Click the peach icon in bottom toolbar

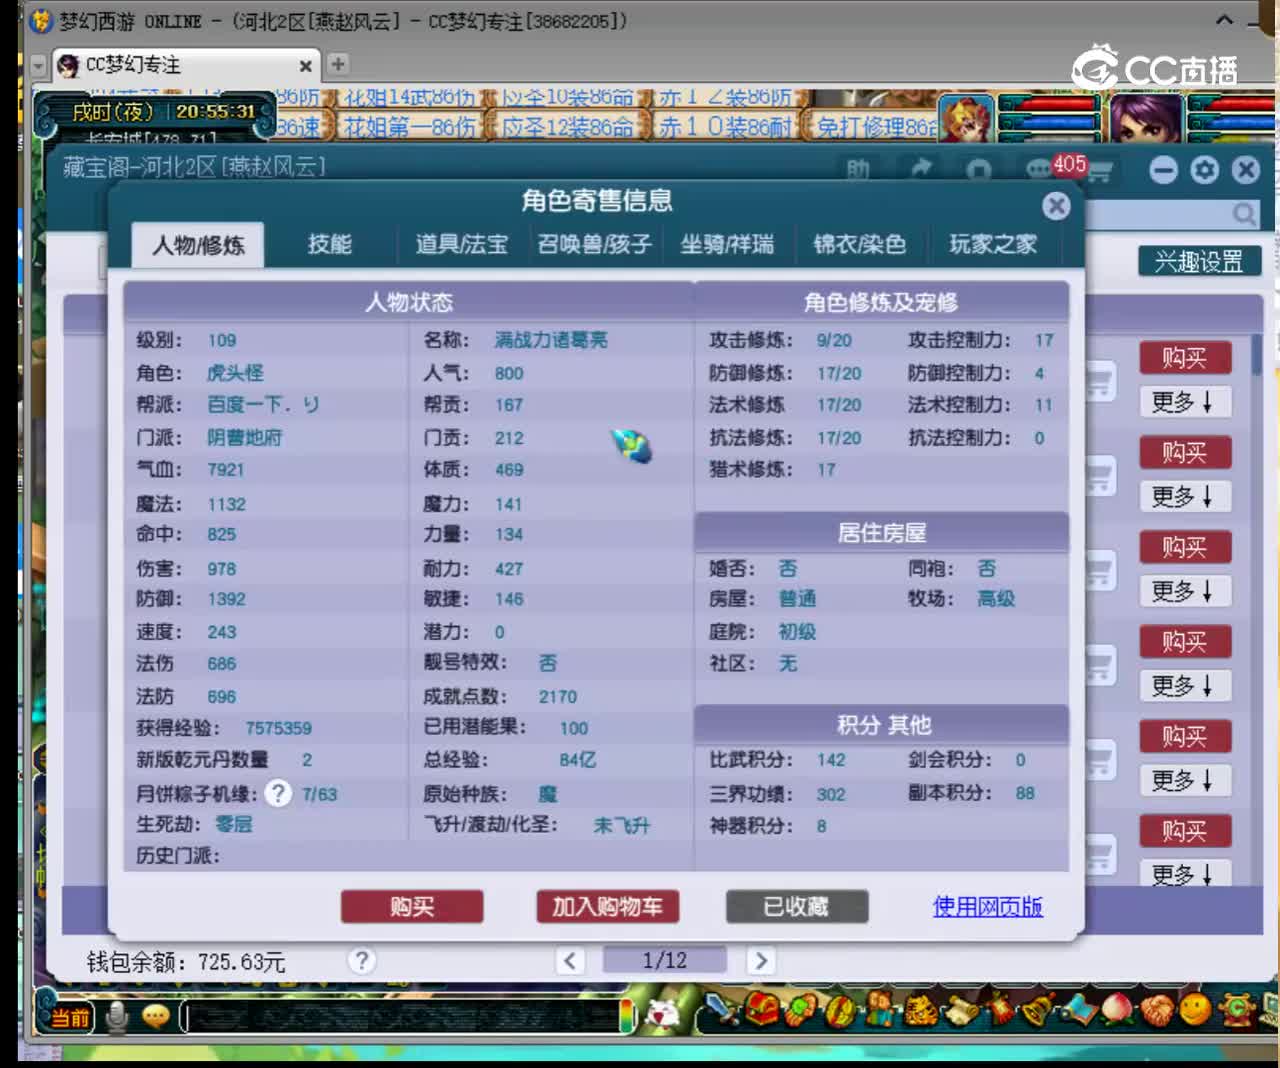1115,1011
